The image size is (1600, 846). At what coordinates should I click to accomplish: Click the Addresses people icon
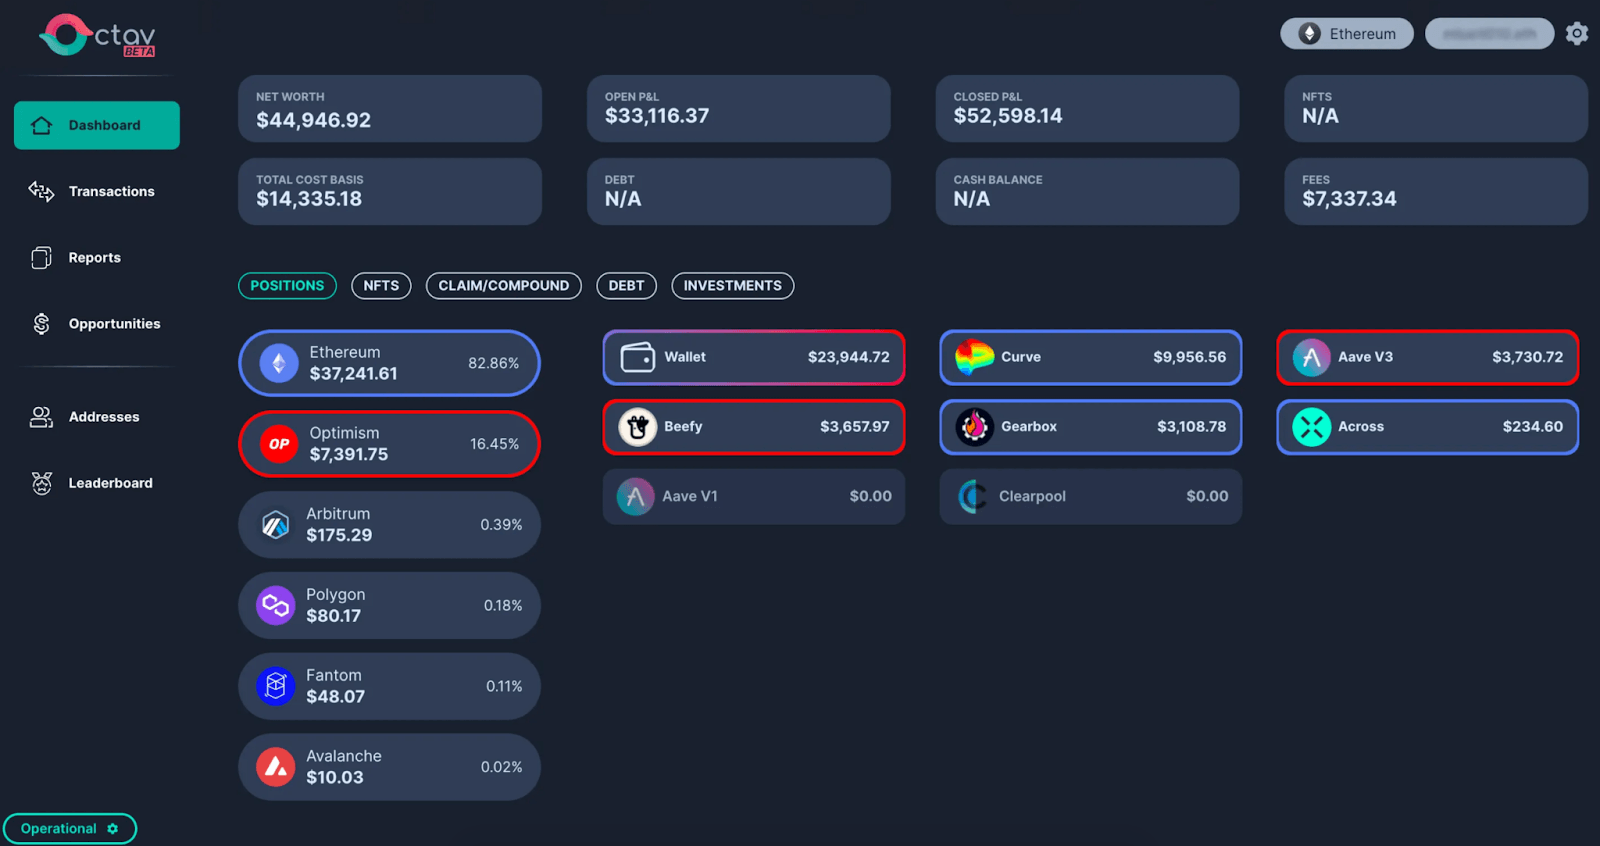[x=42, y=417]
